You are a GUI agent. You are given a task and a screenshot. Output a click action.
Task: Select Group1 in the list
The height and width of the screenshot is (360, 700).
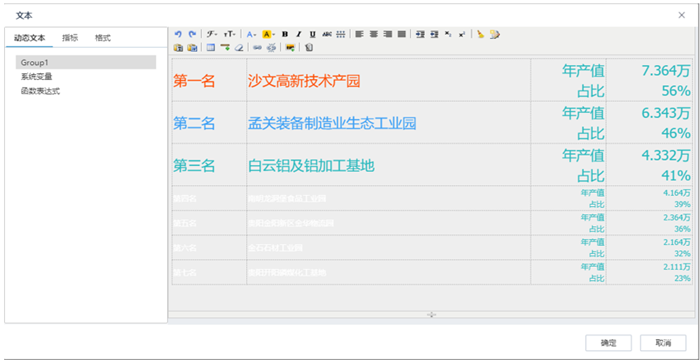86,62
